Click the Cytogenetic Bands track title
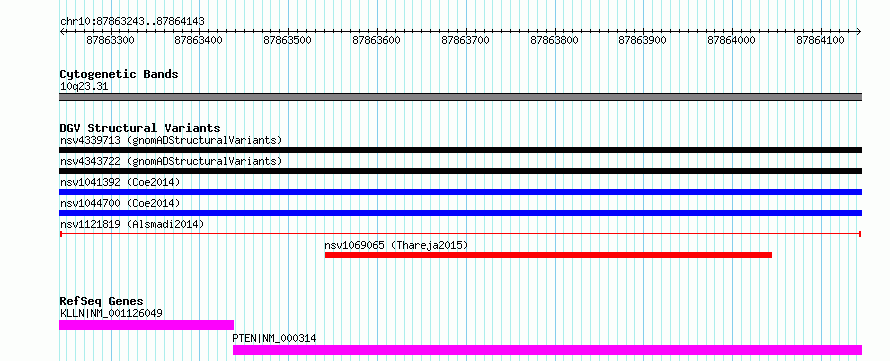 [119, 74]
